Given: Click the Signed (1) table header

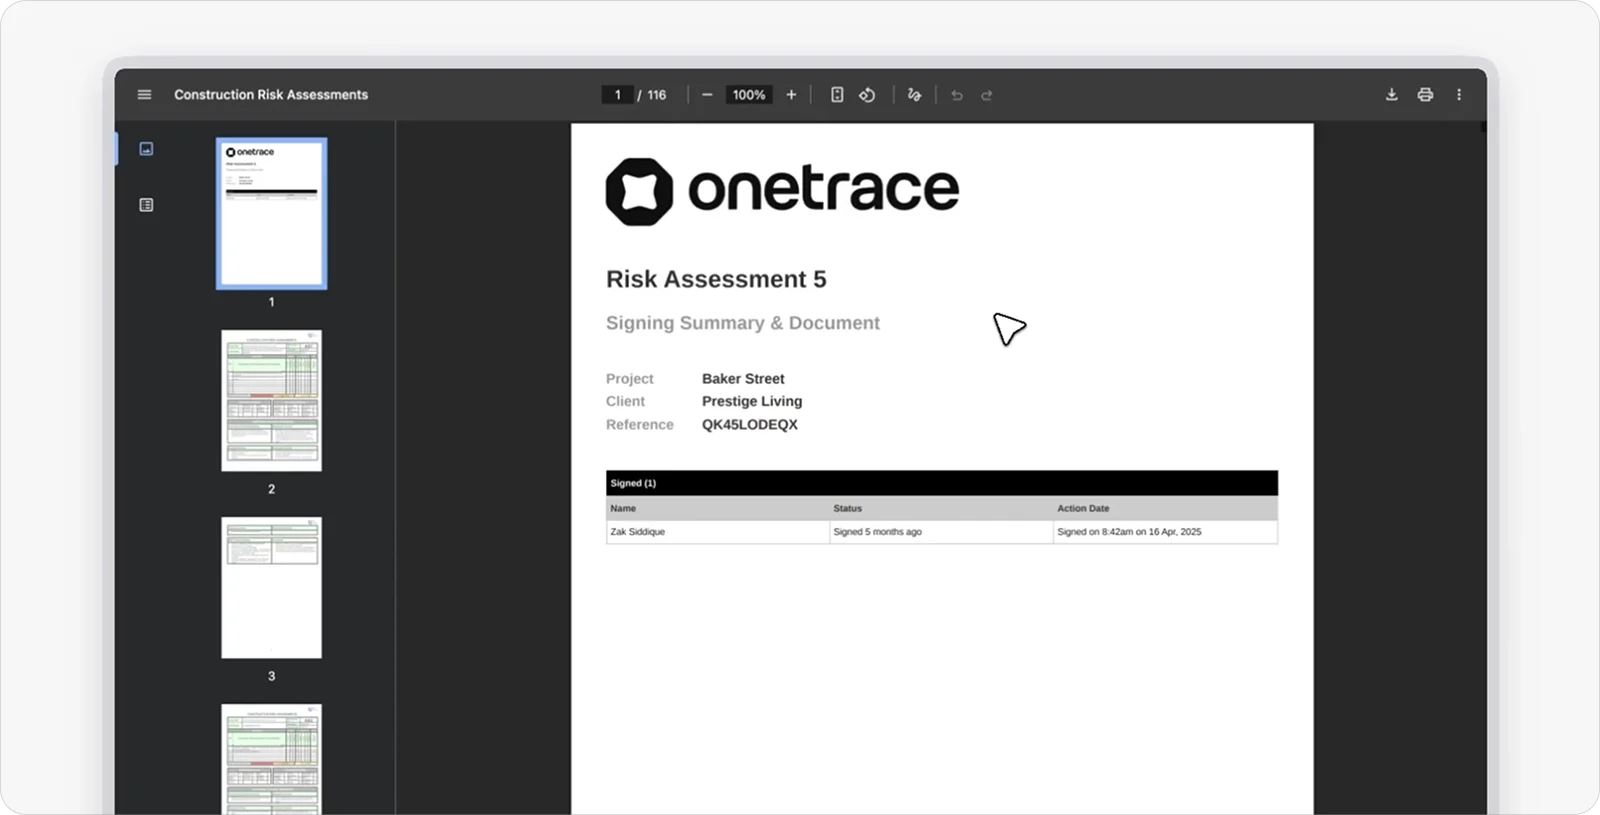Looking at the screenshot, I should click(942, 483).
